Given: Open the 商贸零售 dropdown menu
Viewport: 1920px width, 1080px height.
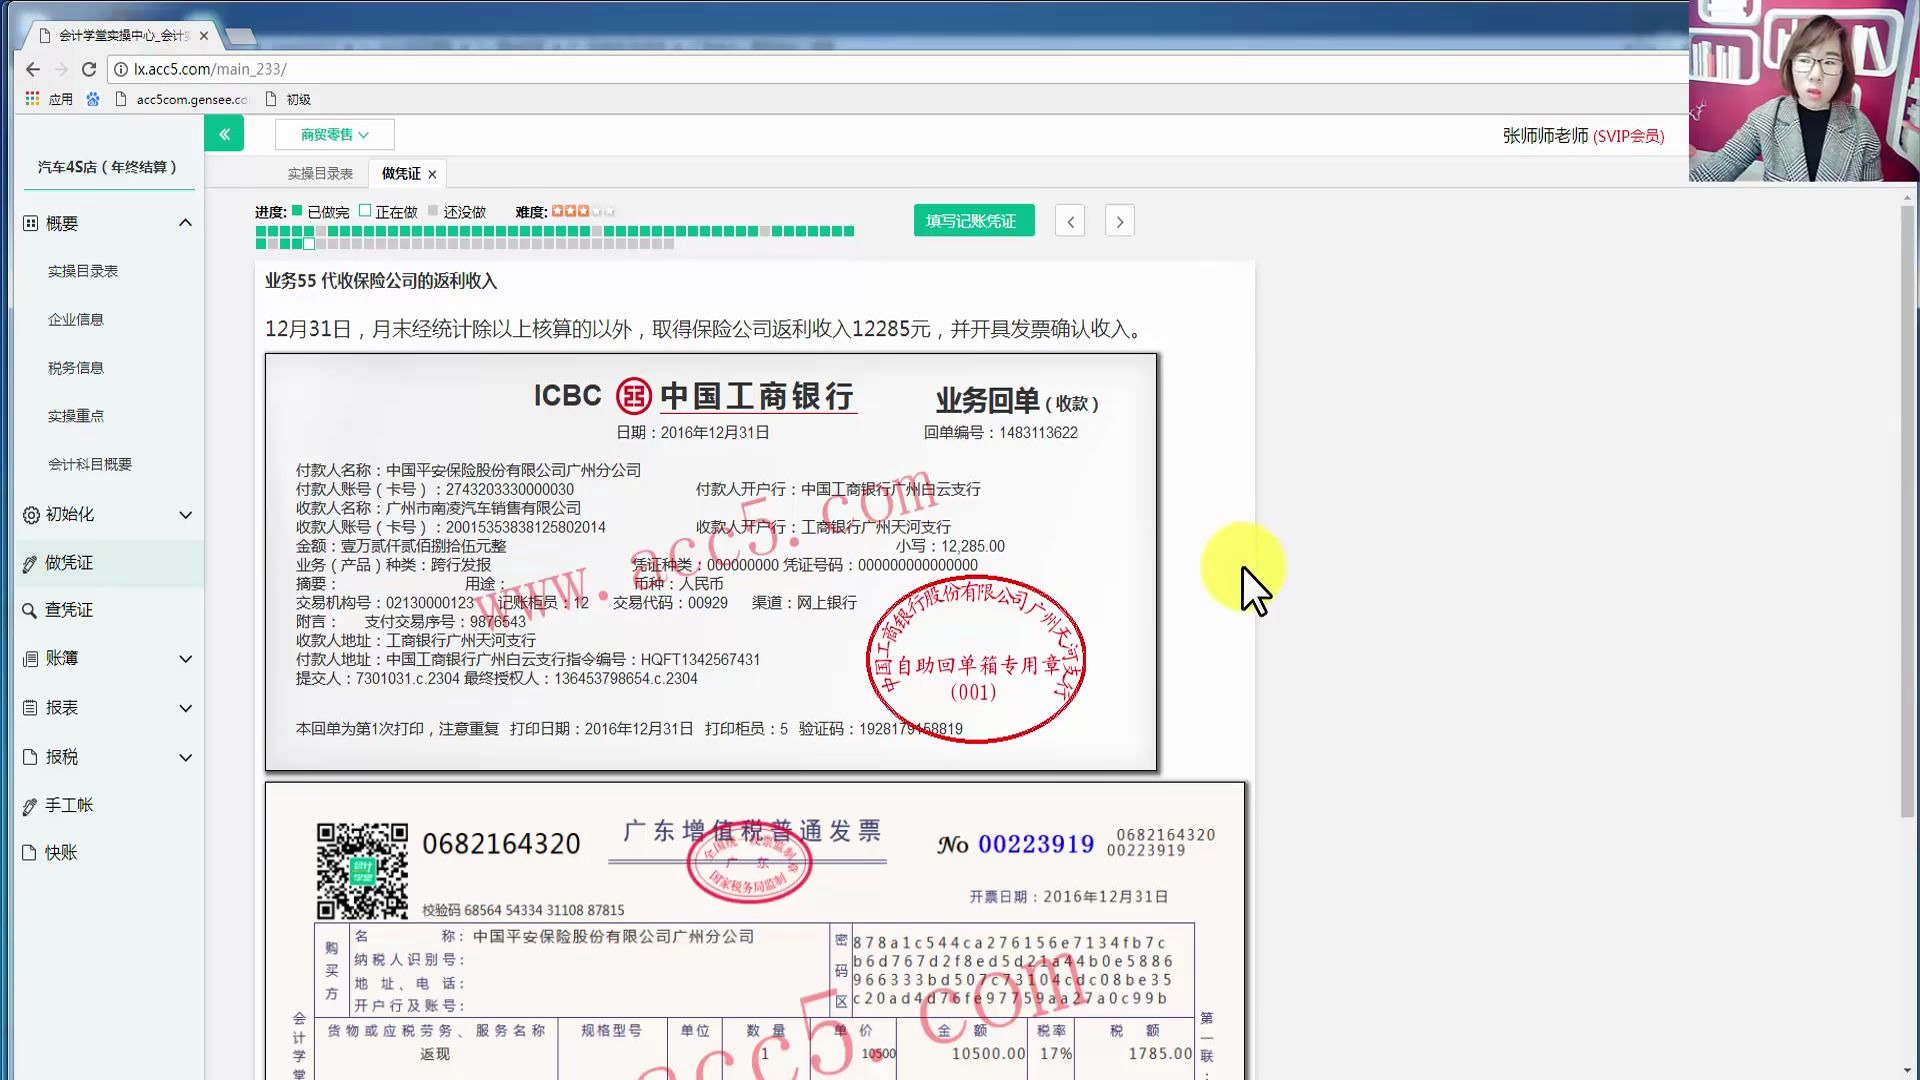Looking at the screenshot, I should click(x=334, y=133).
